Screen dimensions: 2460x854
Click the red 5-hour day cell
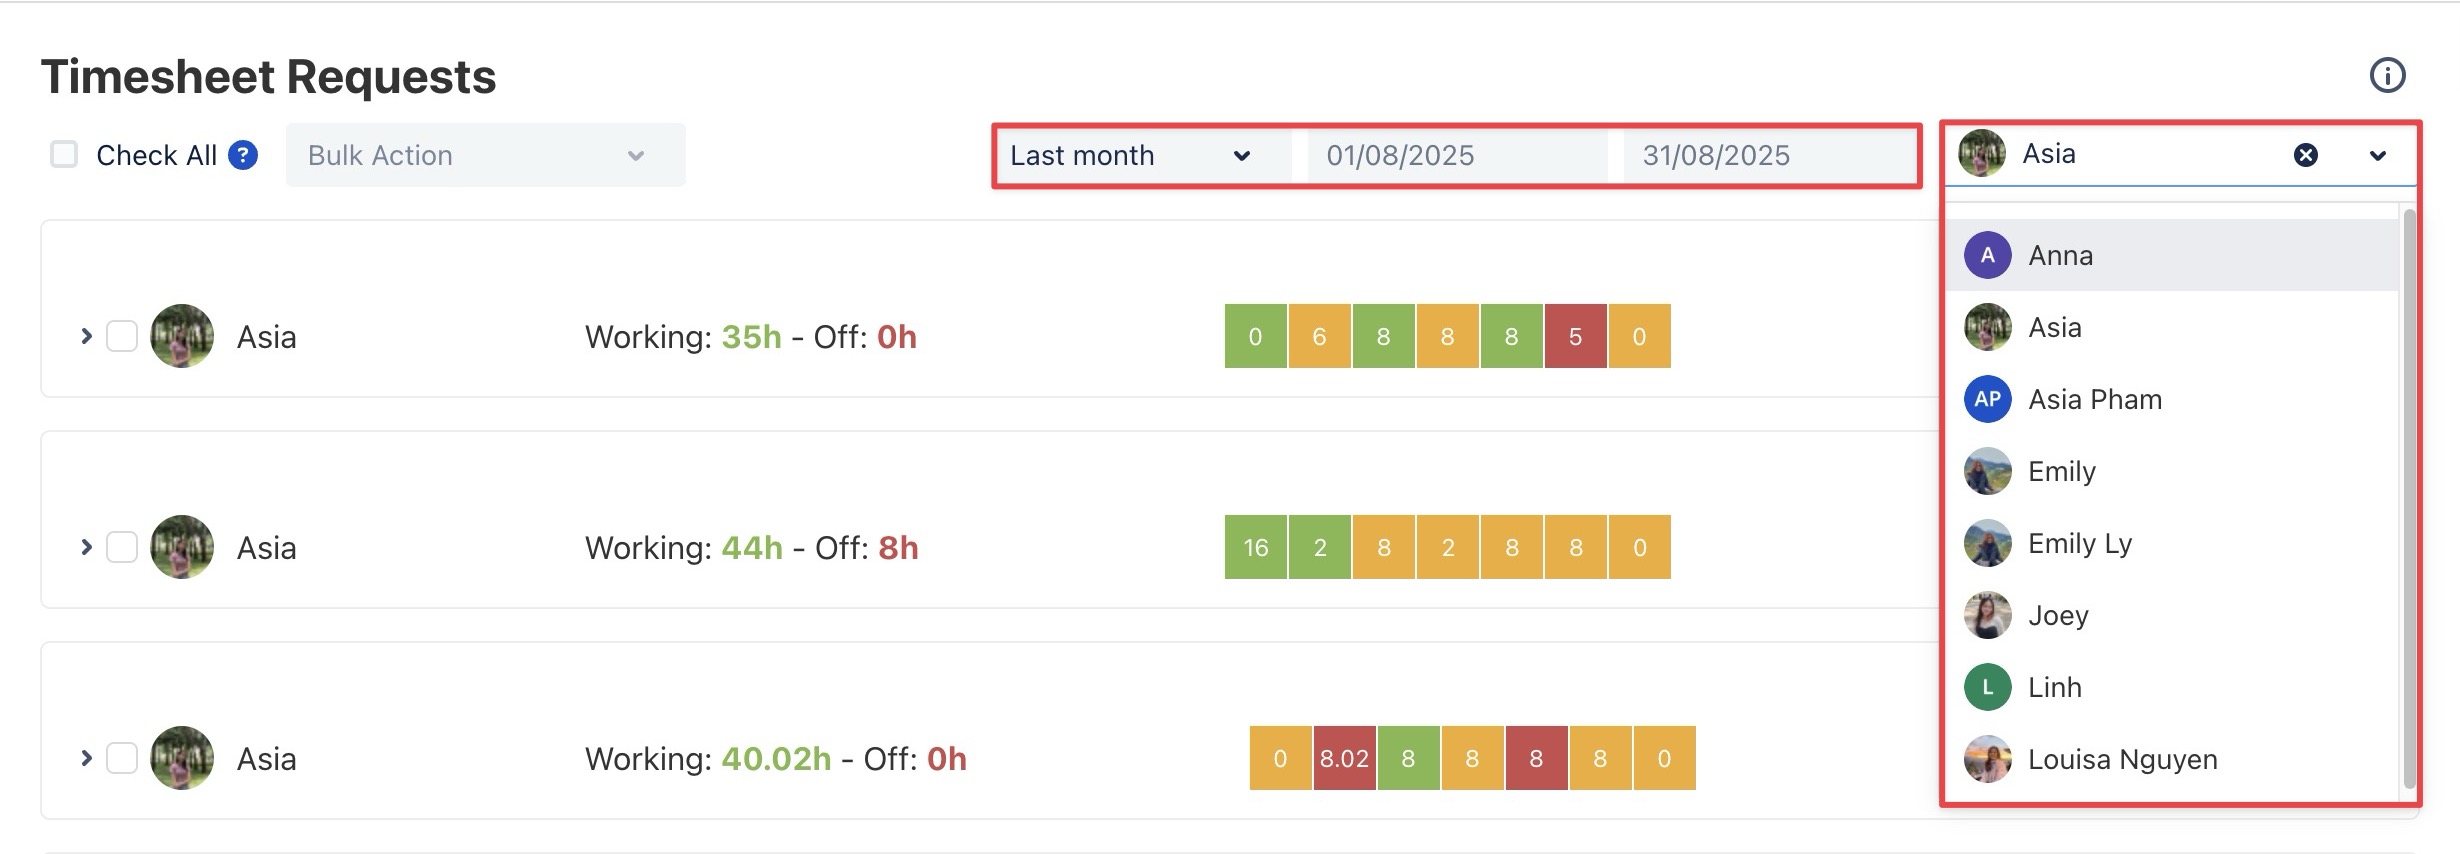pos(1575,336)
